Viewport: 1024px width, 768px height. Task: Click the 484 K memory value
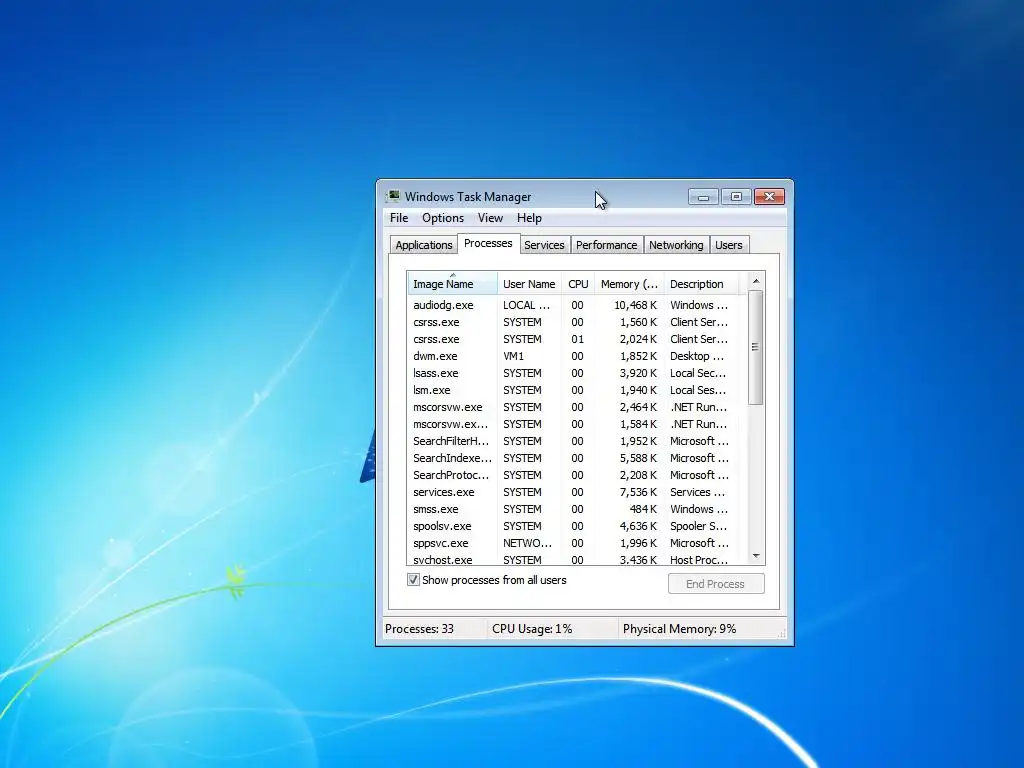(643, 509)
